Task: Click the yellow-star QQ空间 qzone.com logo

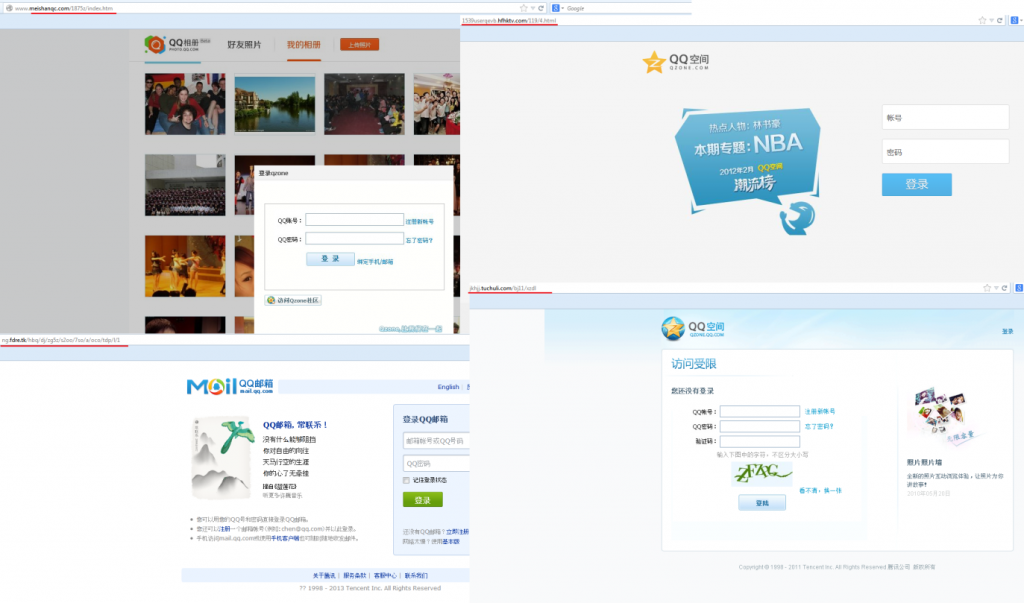Action: point(675,63)
